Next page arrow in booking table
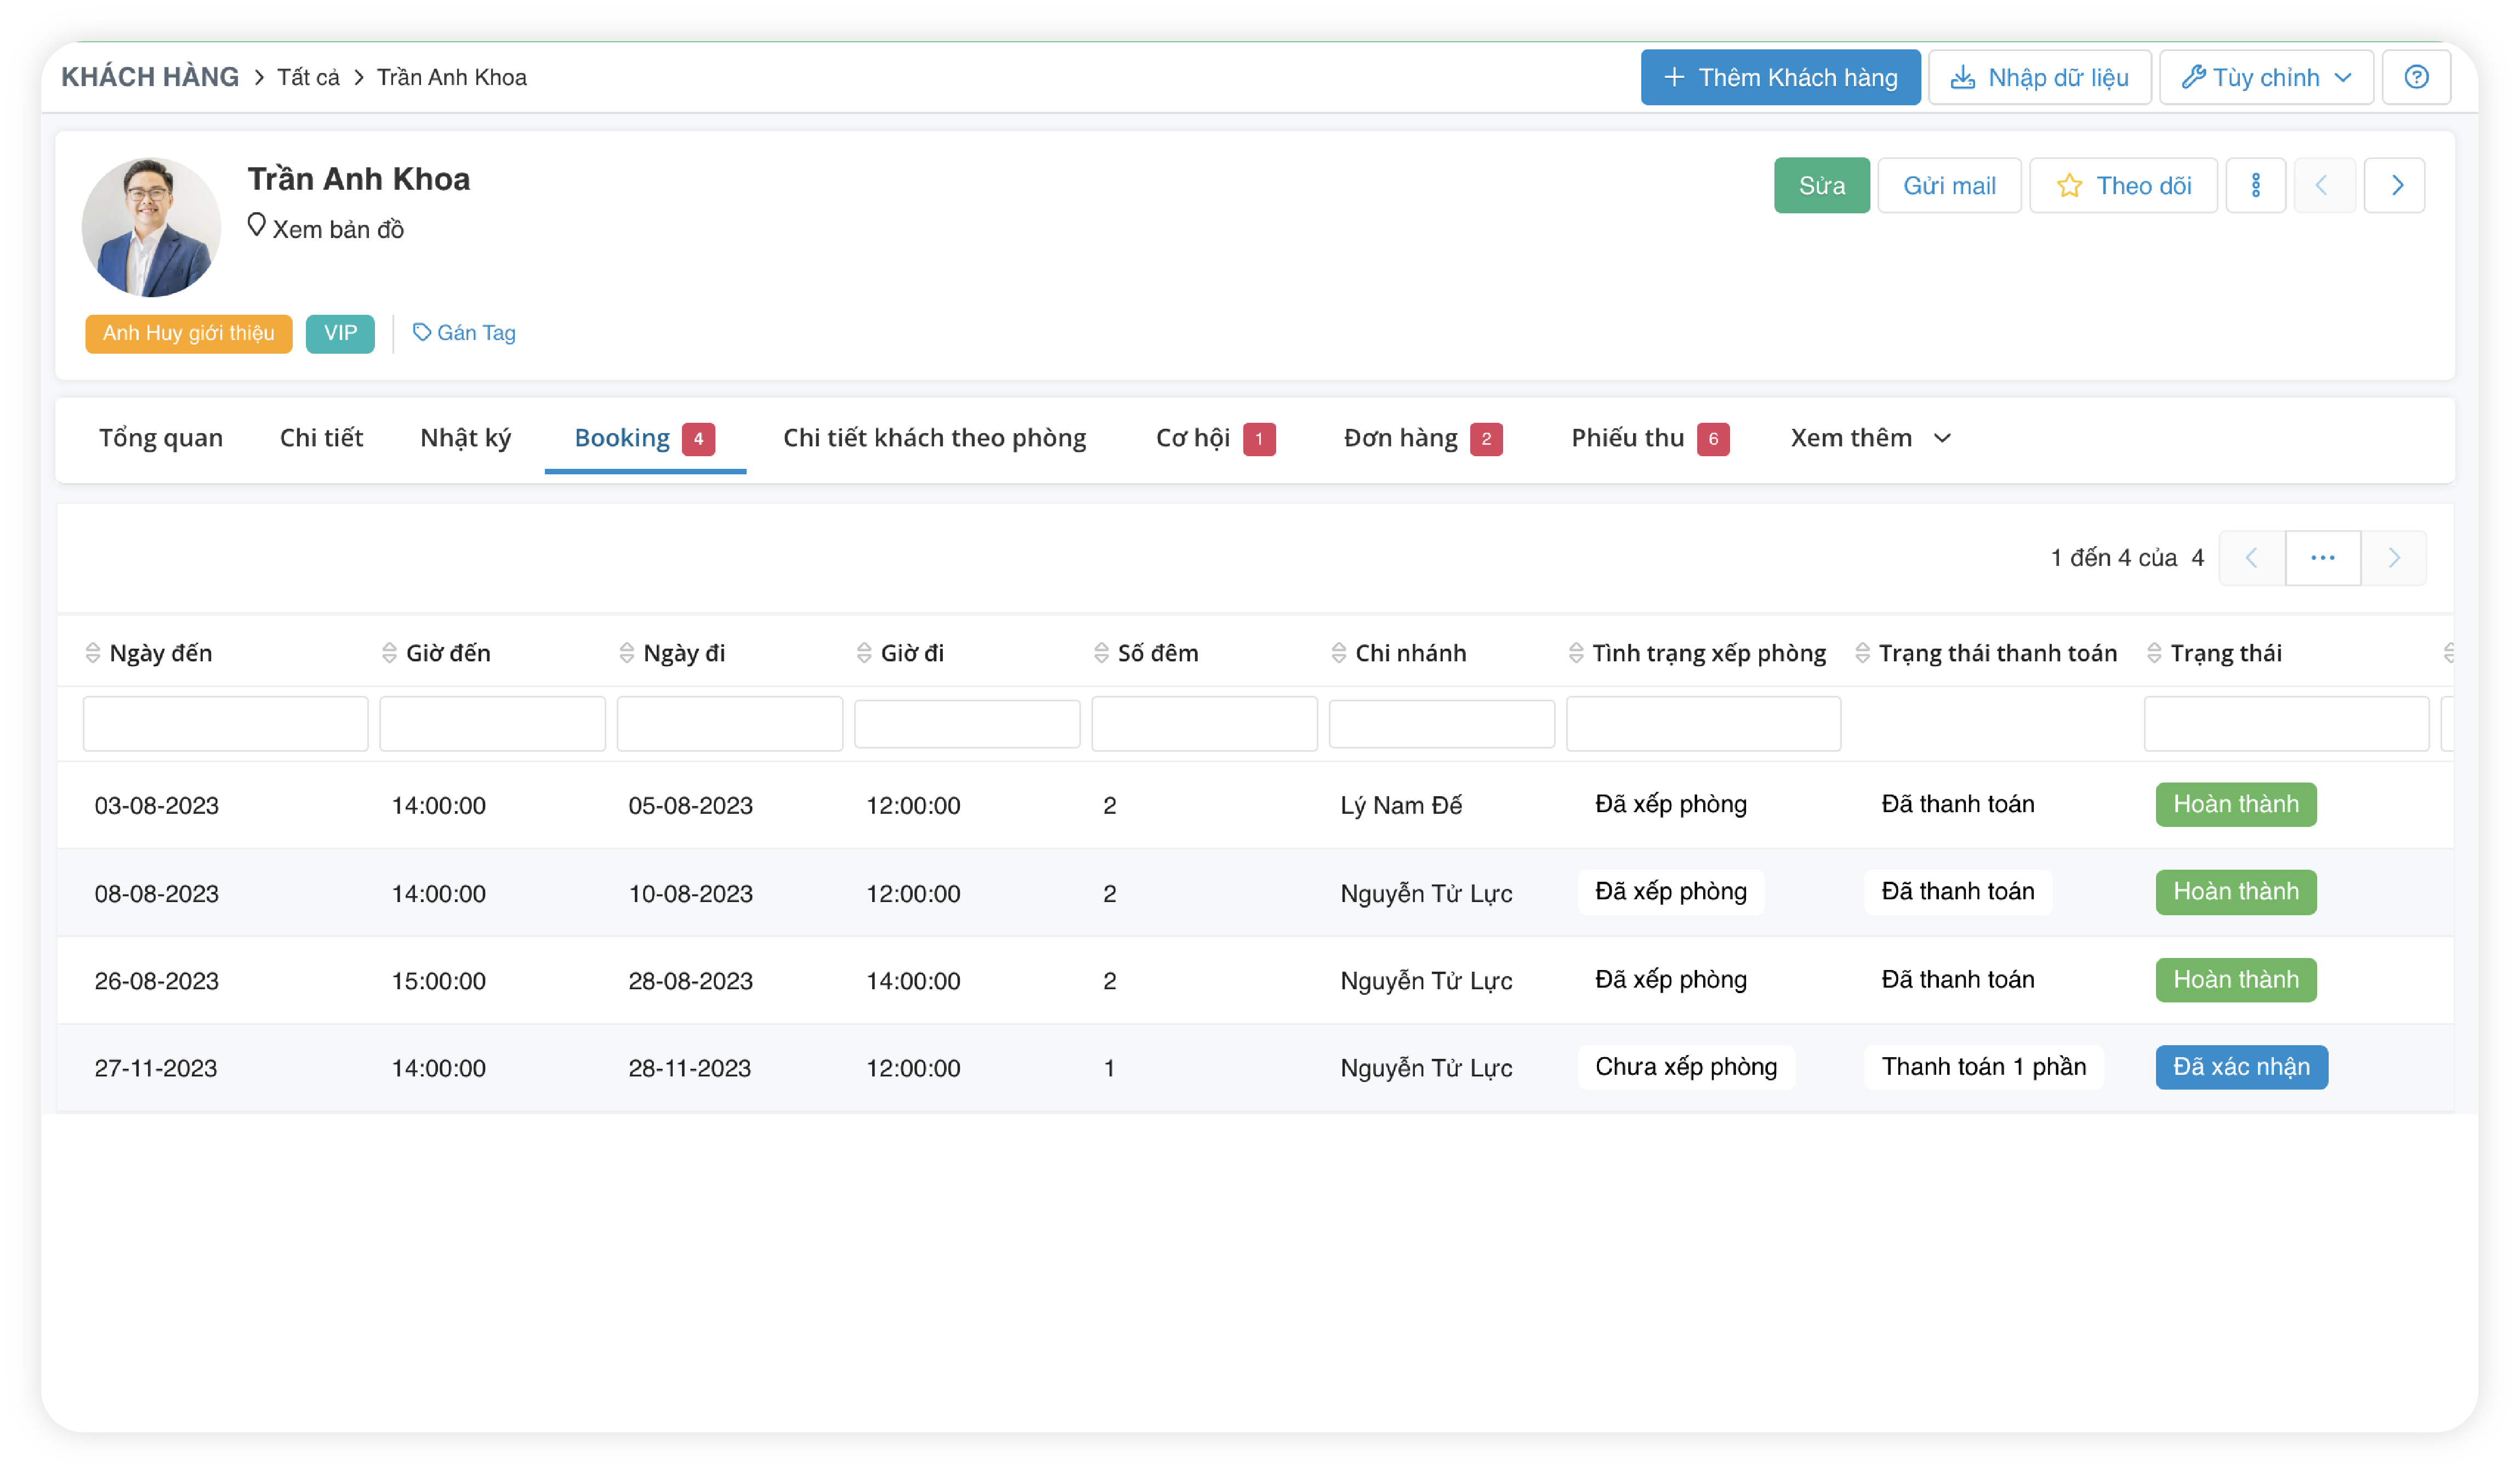Screen dimensions: 2520x1474 2393,558
